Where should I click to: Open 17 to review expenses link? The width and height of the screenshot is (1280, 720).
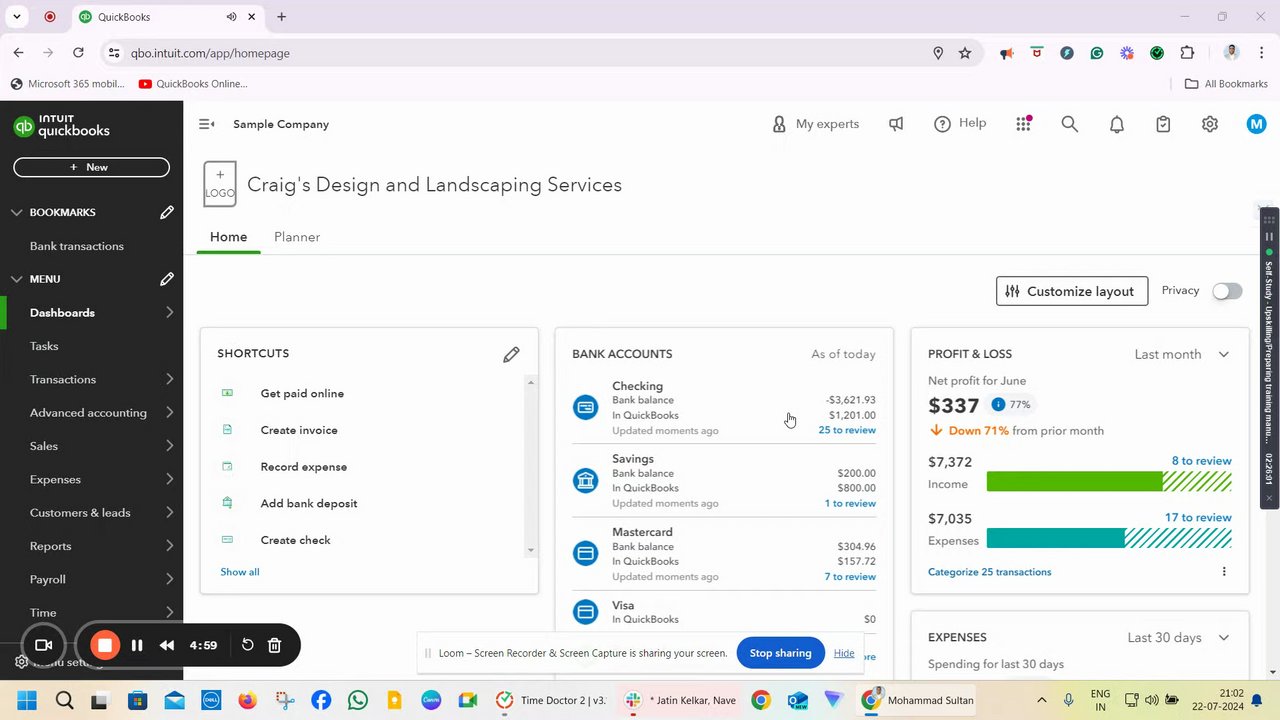pyautogui.click(x=1198, y=517)
